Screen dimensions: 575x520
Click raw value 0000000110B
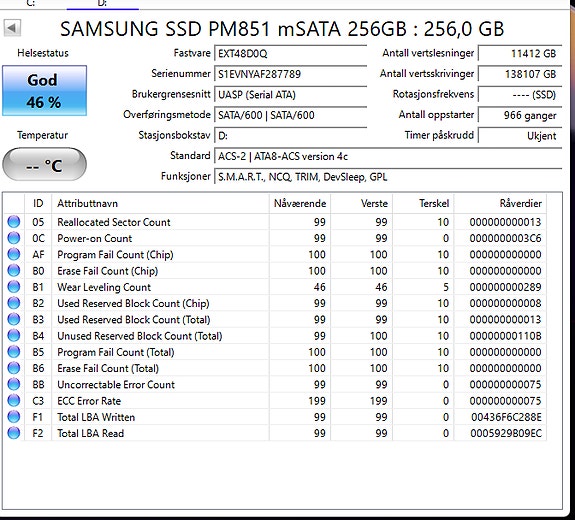[505, 336]
